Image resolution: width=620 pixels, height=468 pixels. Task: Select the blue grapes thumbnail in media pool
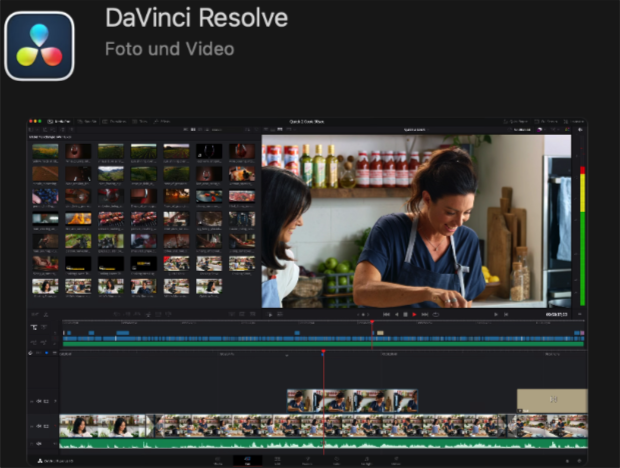pos(45,196)
